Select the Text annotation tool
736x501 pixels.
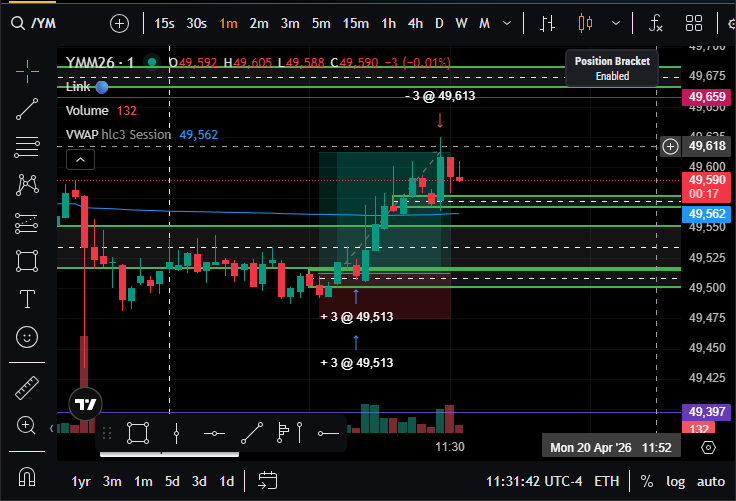[x=27, y=299]
